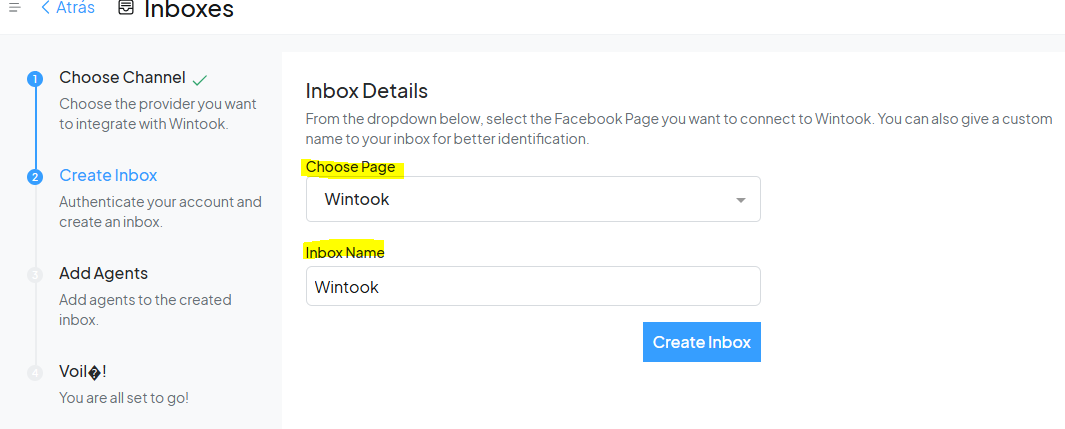Click step number 4 circle
Image resolution: width=1065 pixels, height=429 pixels.
35,373
